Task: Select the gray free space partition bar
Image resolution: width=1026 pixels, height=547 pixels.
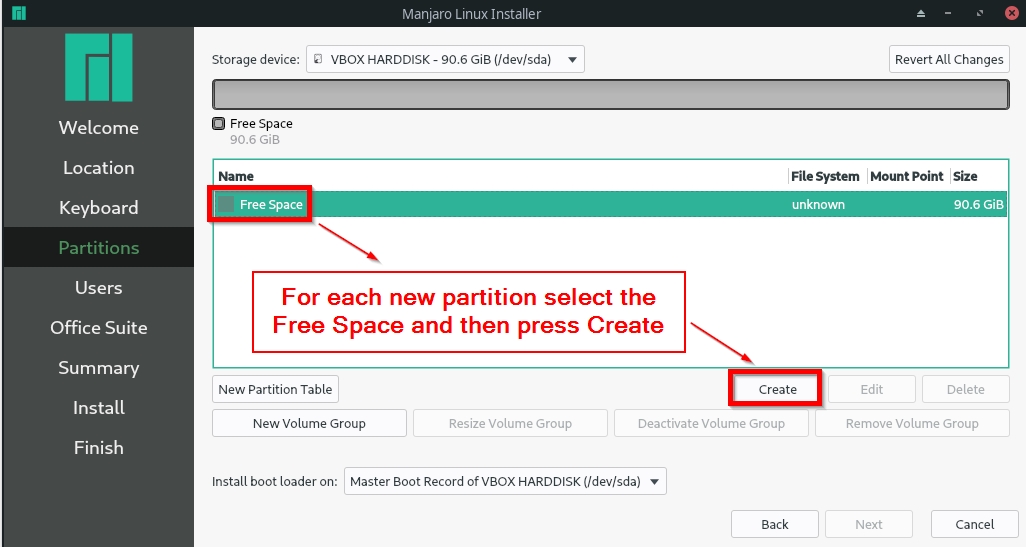Action: [610, 95]
